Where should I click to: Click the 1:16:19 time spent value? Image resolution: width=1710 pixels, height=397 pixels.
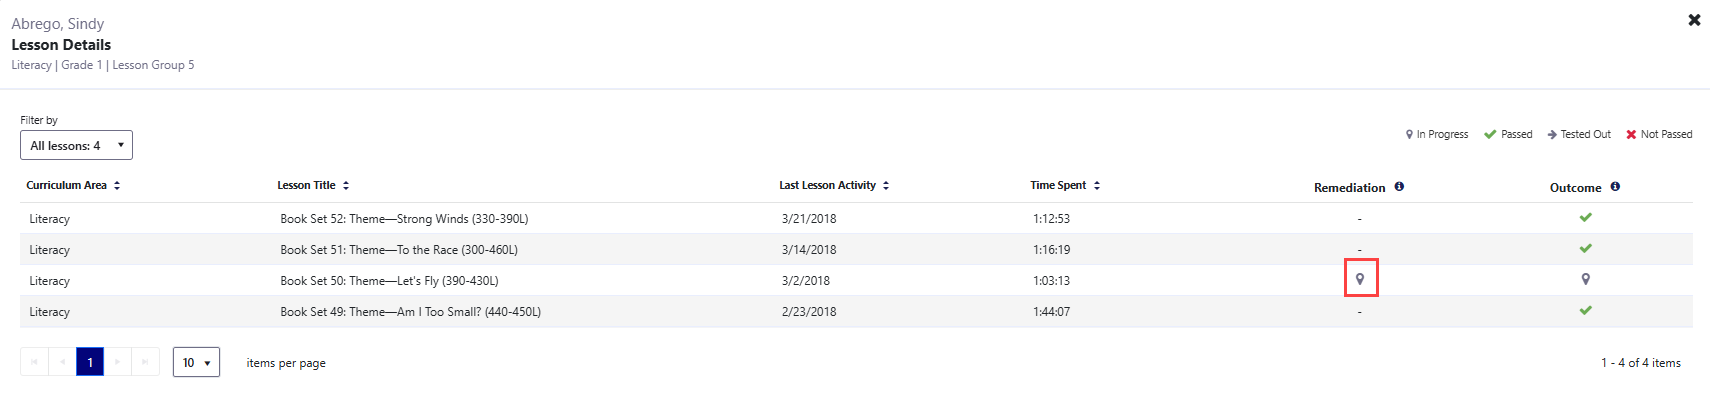tap(1051, 250)
